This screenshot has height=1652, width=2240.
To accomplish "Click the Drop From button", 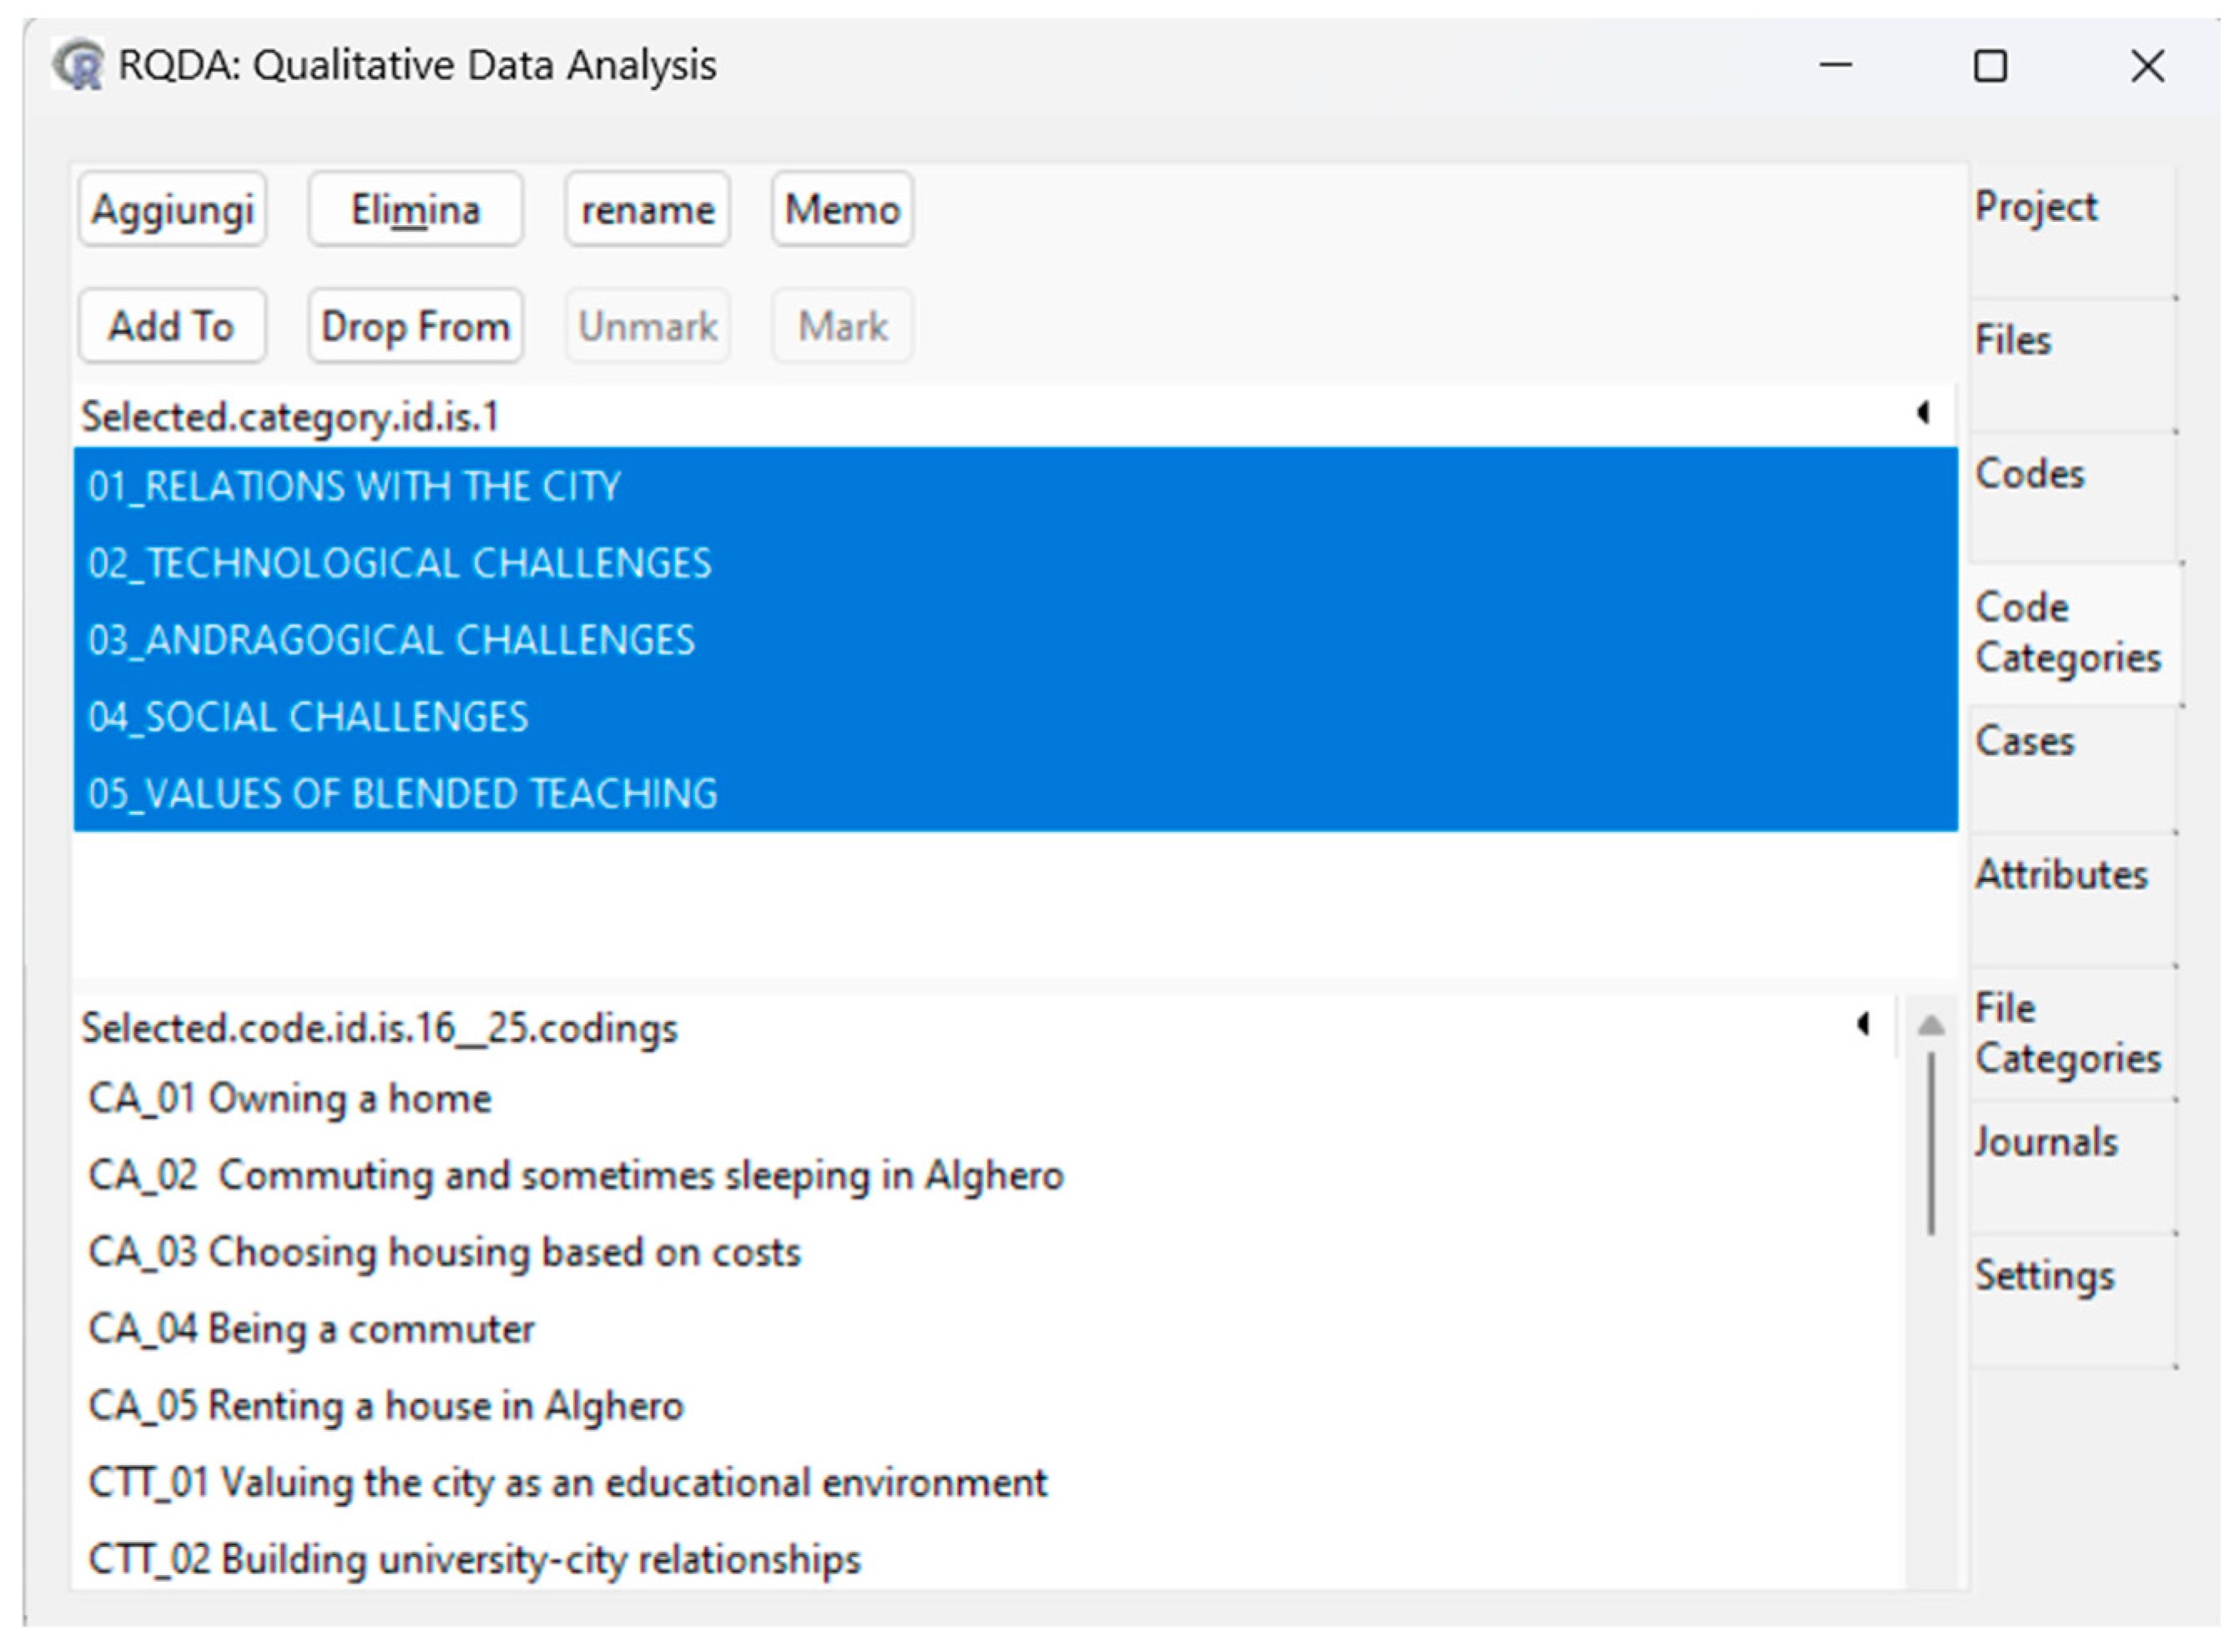I will (x=415, y=327).
